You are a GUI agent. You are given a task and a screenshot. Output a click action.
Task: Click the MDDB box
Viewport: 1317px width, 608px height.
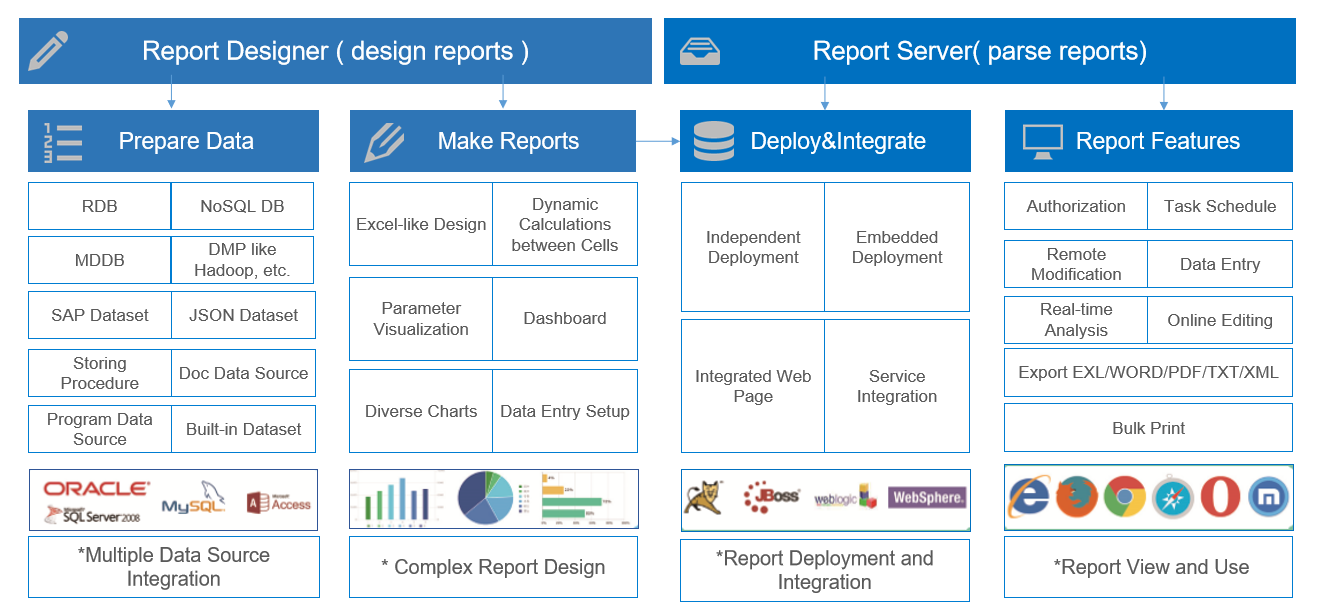click(x=100, y=260)
